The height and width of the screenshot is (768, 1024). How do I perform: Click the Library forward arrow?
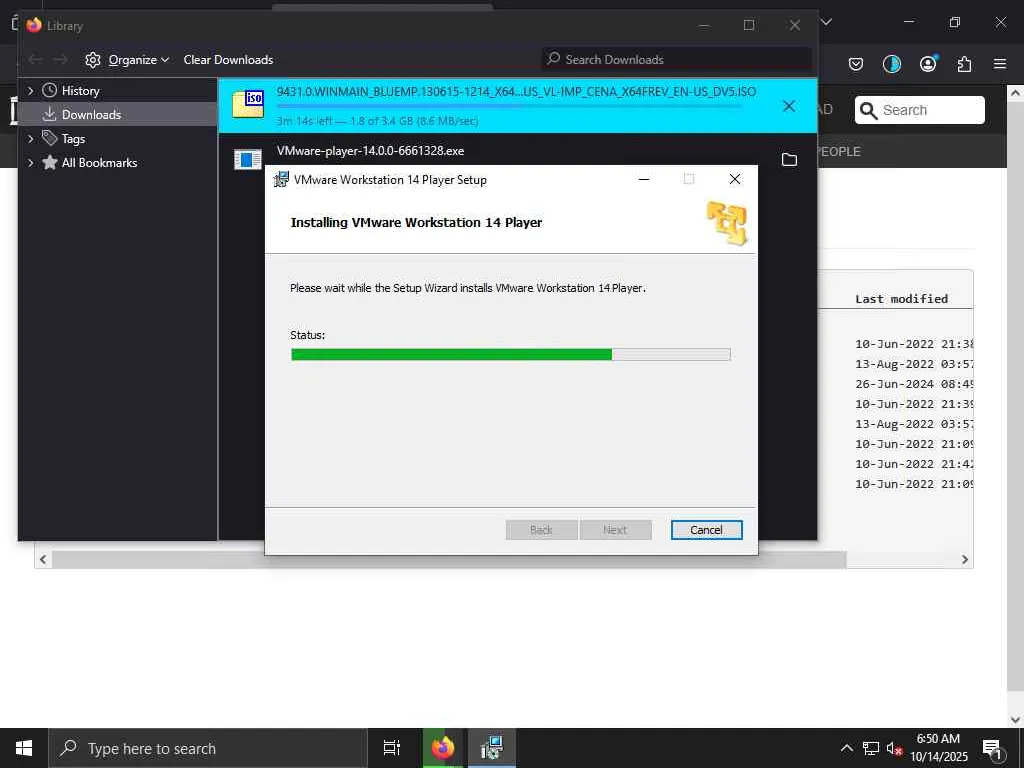pos(60,59)
